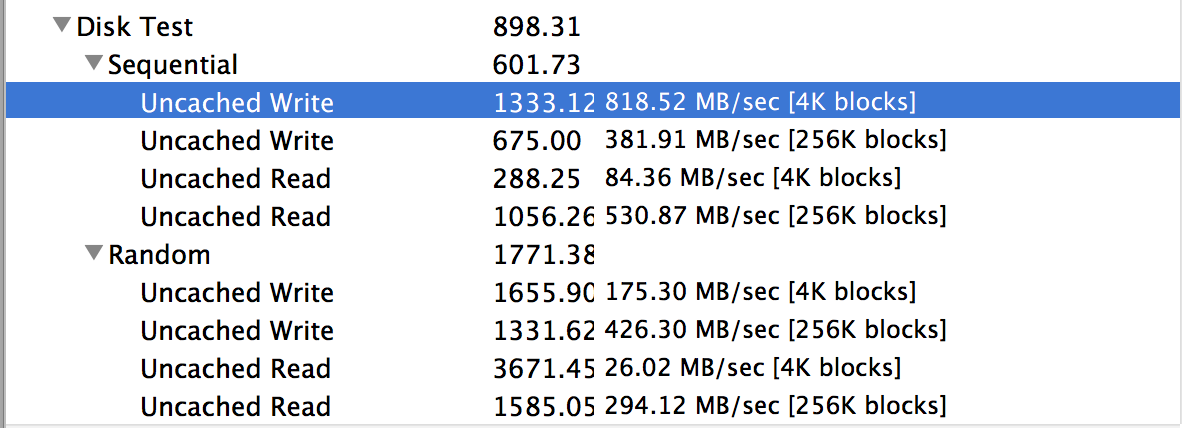Select Sequential Uncached Read 84.36 MB/sec row
The width and height of the screenshot is (1182, 428).
tap(593, 179)
